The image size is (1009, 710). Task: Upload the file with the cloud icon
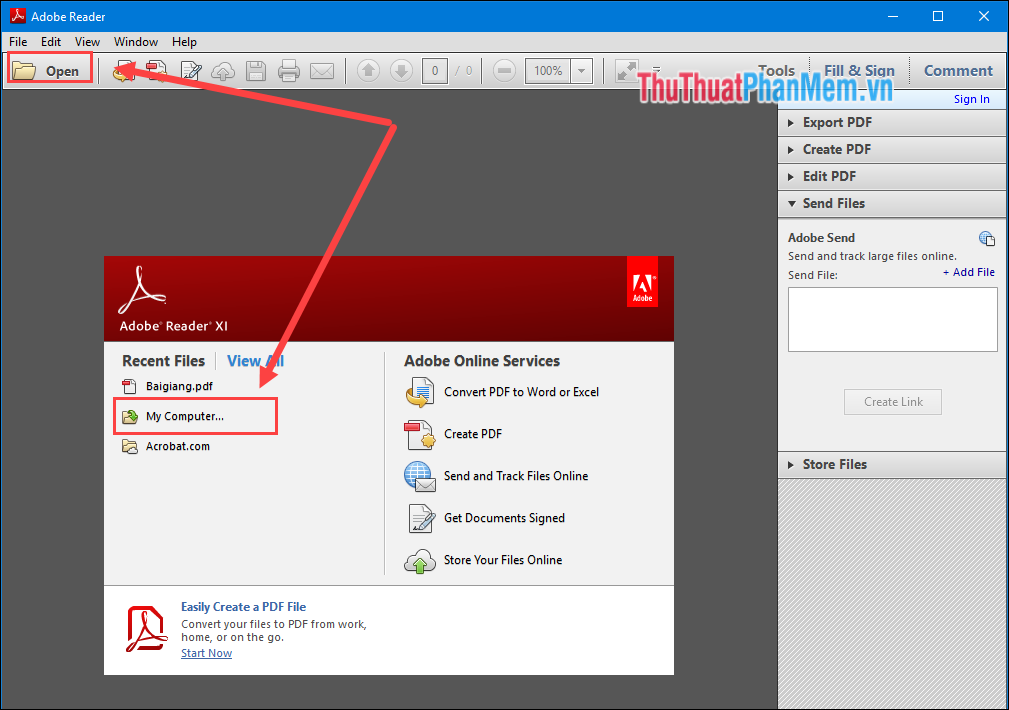pos(222,70)
